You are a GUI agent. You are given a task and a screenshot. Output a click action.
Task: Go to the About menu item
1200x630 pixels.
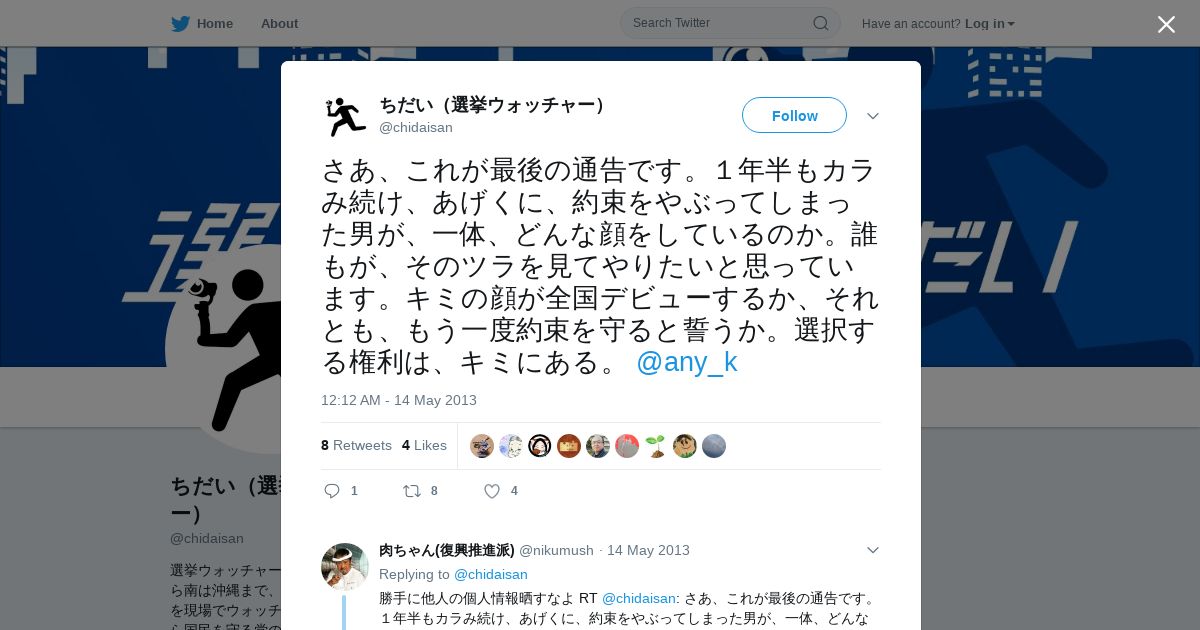pos(279,23)
